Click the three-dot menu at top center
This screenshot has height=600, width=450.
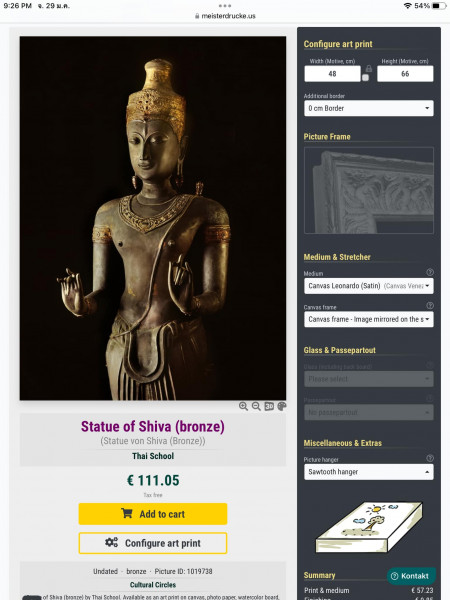pos(225,6)
